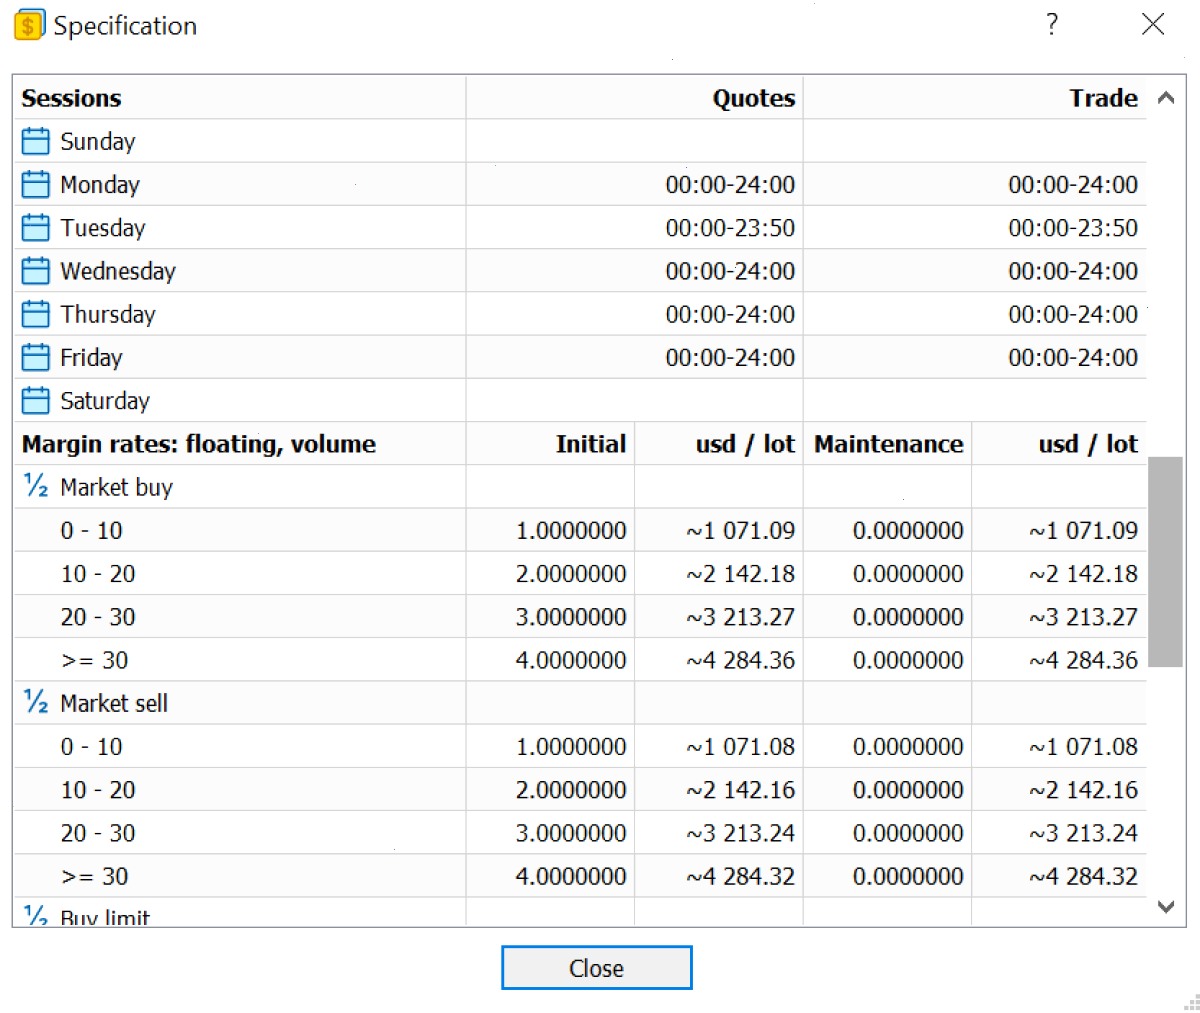
Task: Select the Quotes column header
Action: [x=754, y=98]
